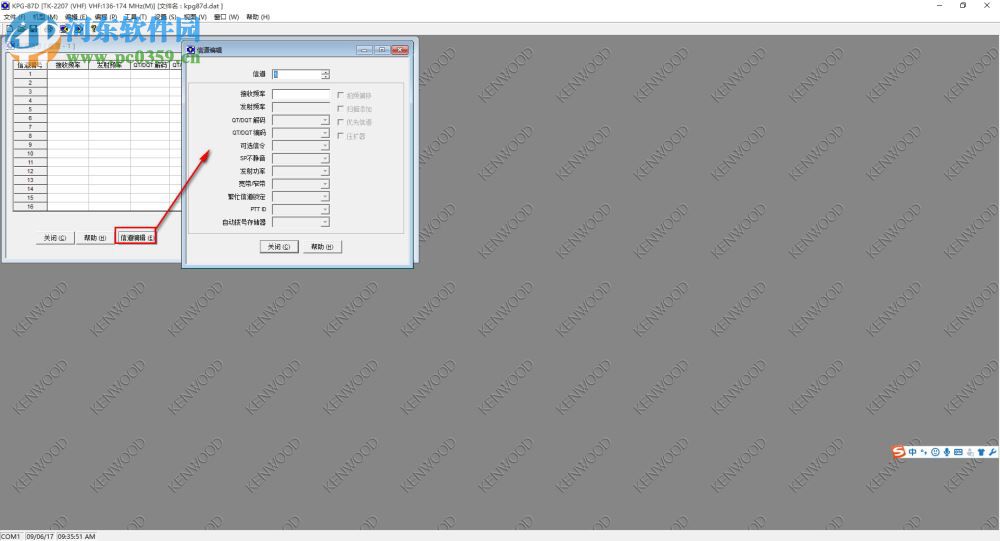Click the 发射频率 column header in table
Viewport: 1000px width, 541px height.
109,65
